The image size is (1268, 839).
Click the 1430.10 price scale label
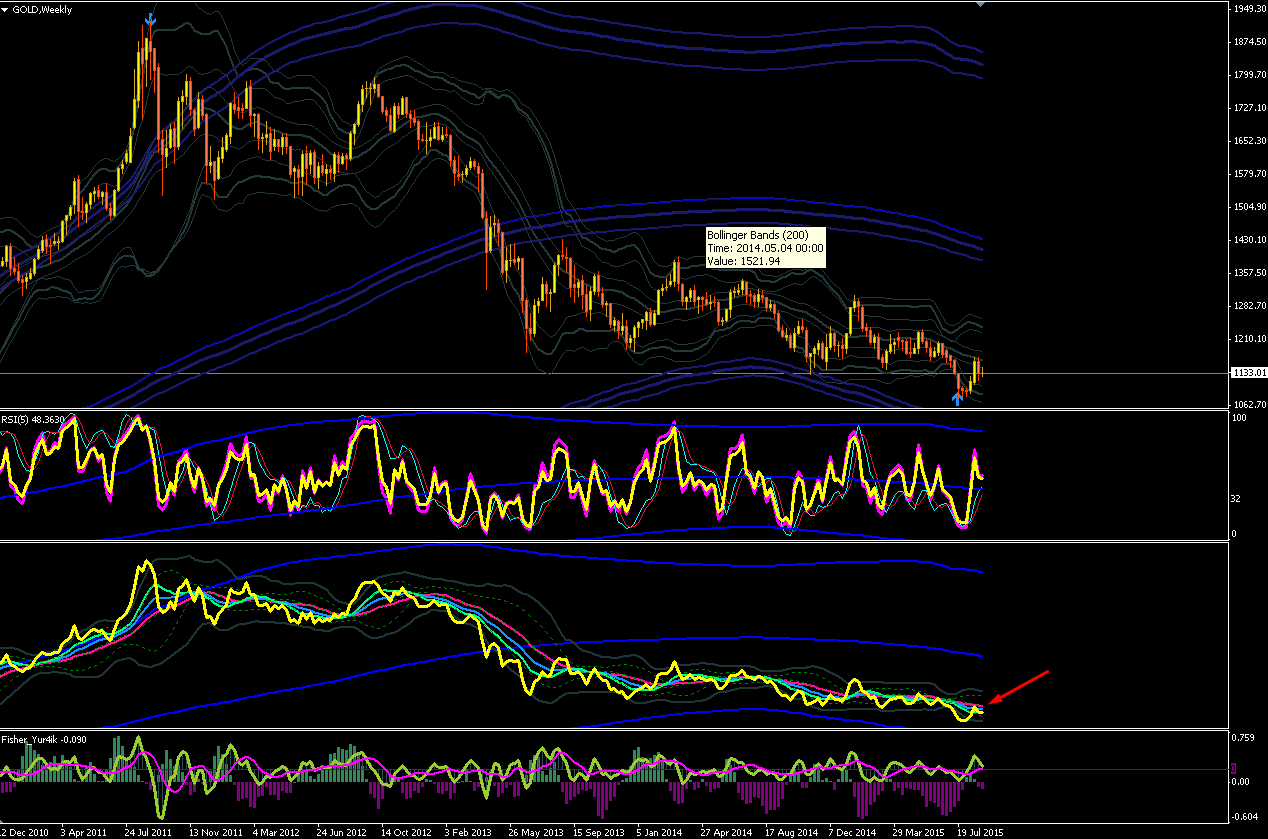point(1248,240)
